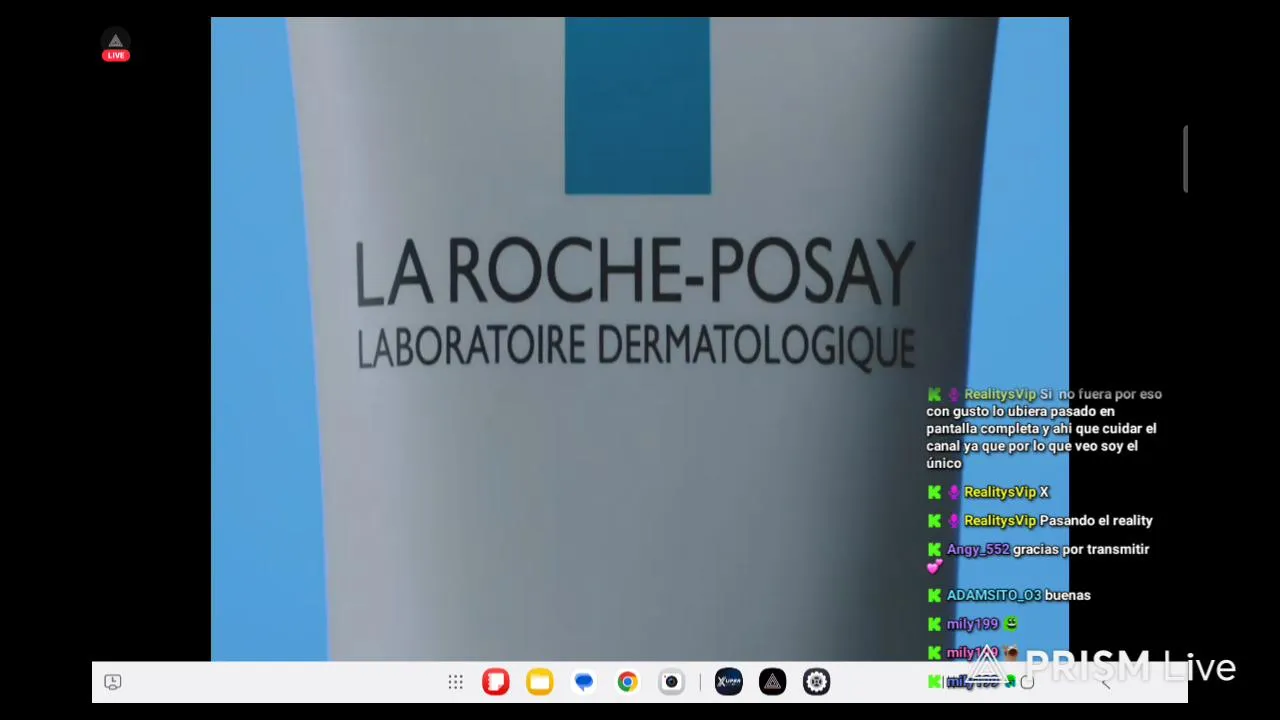Click the 'buenas' chat message

click(1068, 596)
